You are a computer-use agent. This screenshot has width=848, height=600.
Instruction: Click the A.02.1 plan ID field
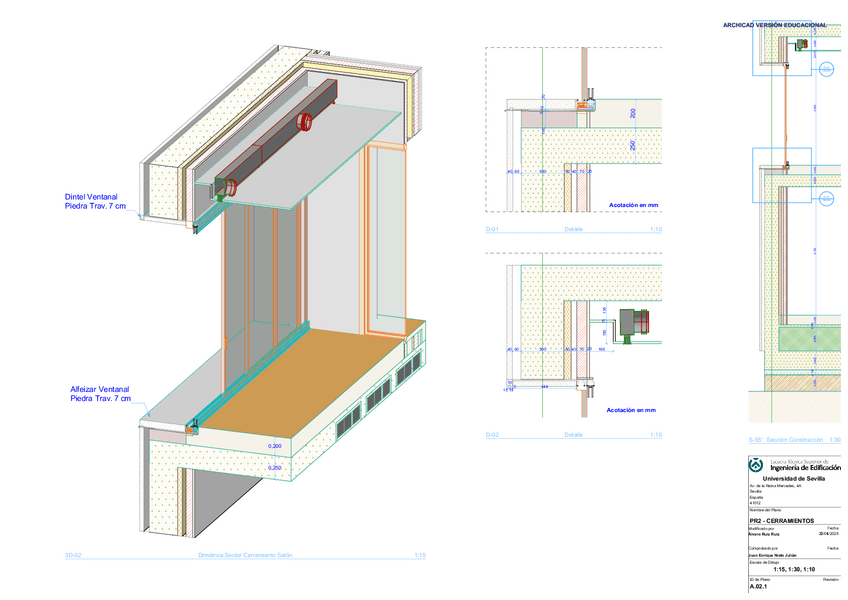point(759,588)
